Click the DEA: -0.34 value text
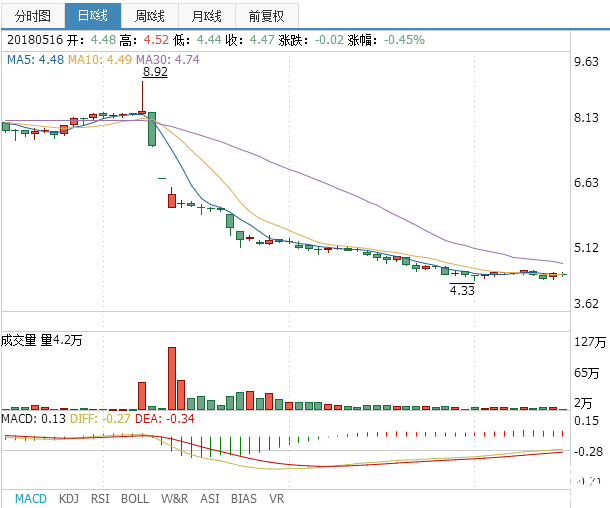The height and width of the screenshot is (508, 610). (165, 419)
